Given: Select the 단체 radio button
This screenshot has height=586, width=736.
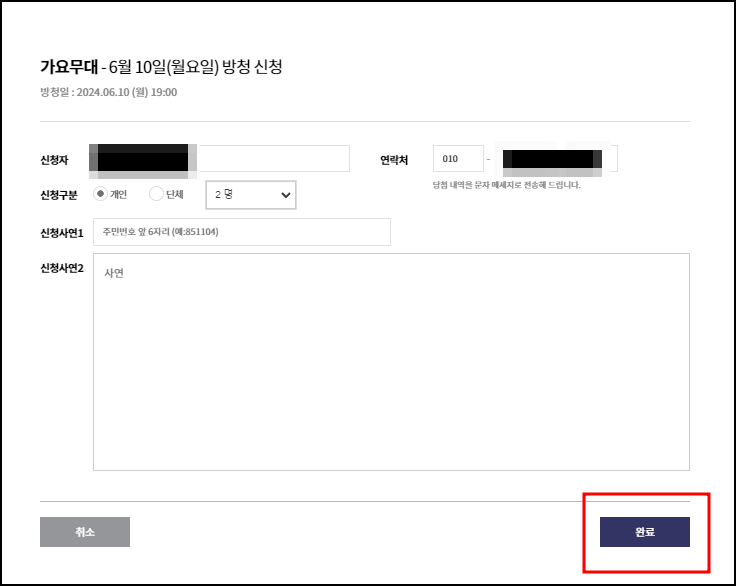Looking at the screenshot, I should click(156, 193).
